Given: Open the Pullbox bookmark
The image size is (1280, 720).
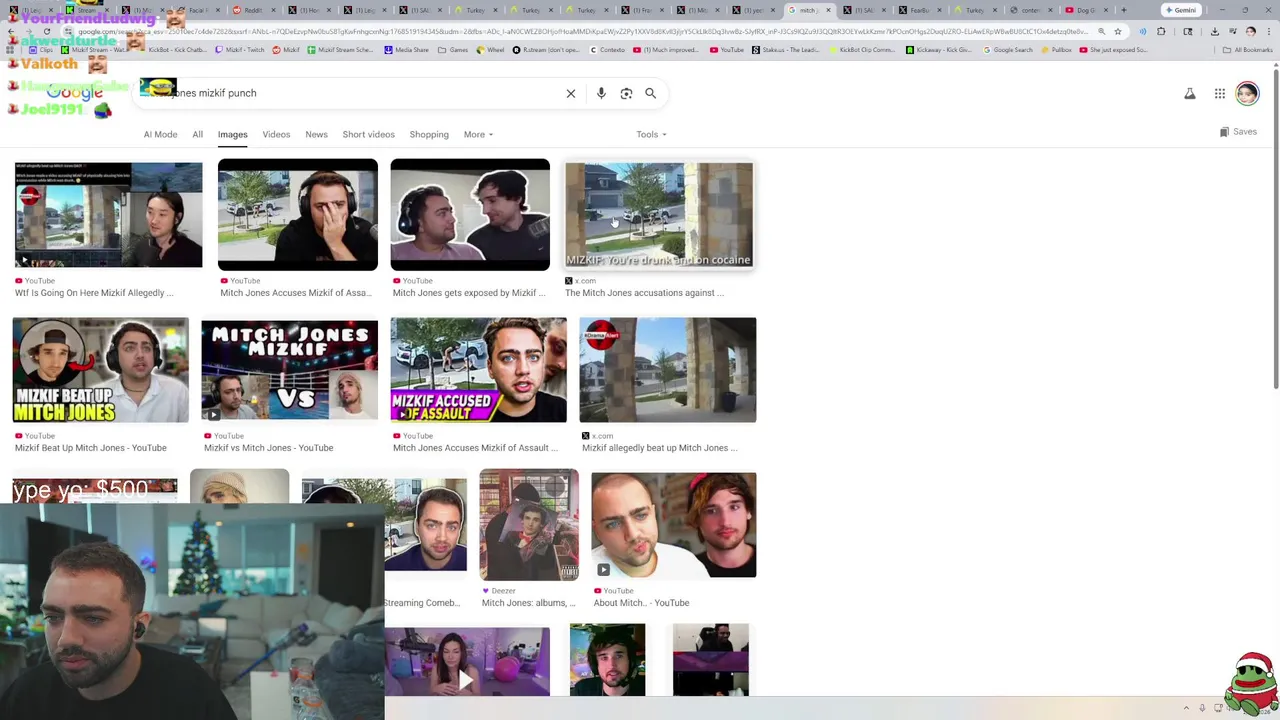Looking at the screenshot, I should [1056, 50].
